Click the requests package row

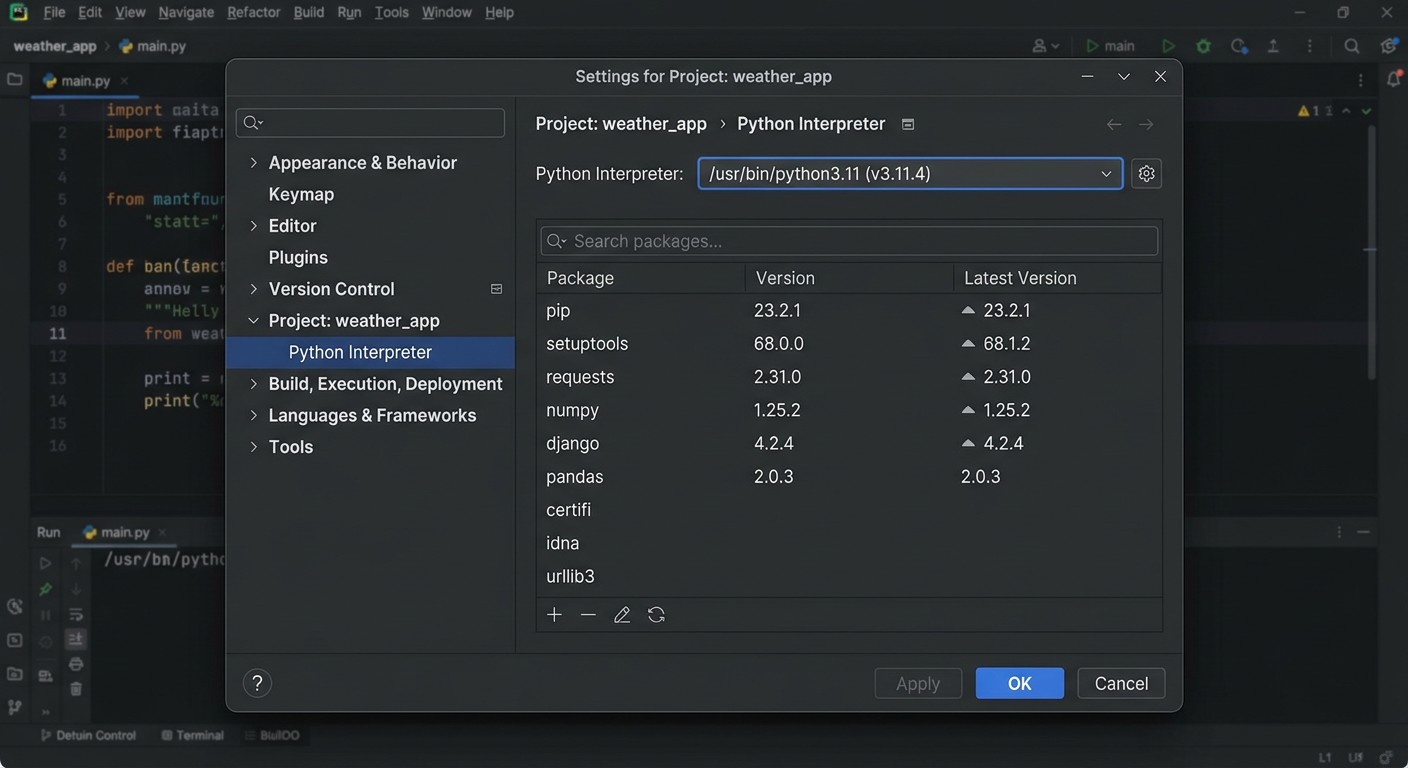point(849,377)
